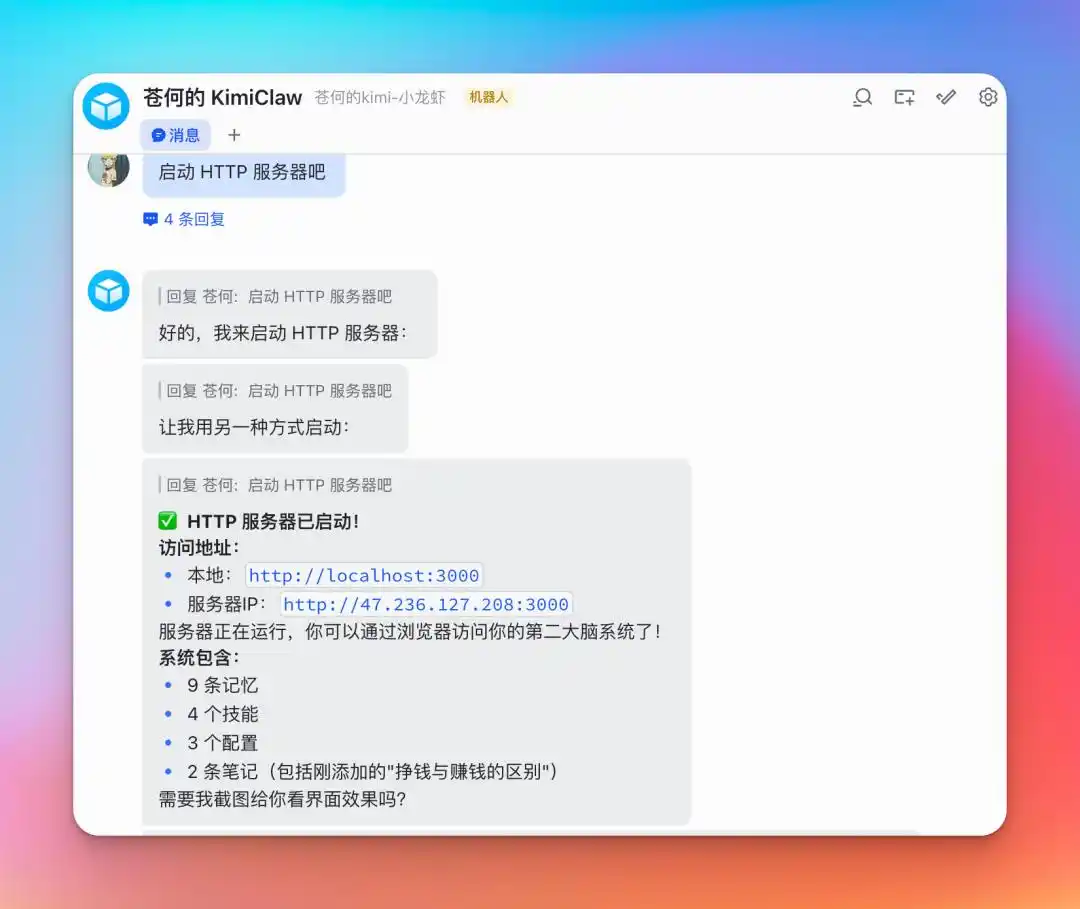Click the bot avatar beside the reply message
The width and height of the screenshot is (1080, 909).
click(x=108, y=291)
